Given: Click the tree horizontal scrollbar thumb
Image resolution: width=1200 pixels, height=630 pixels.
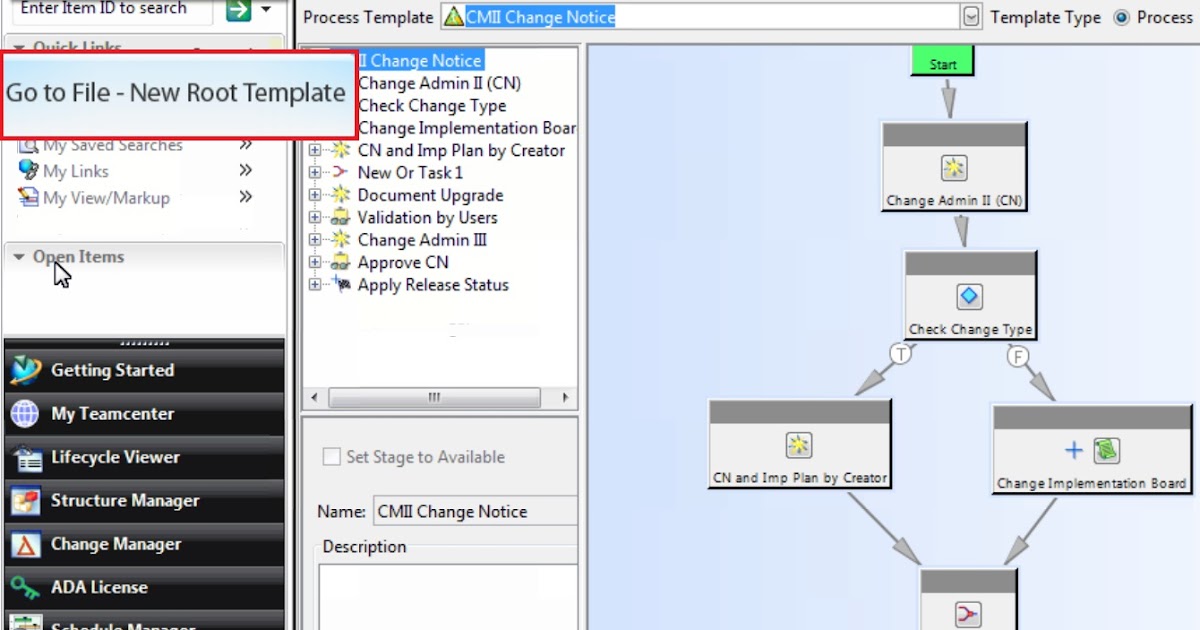Looking at the screenshot, I should click(434, 397).
